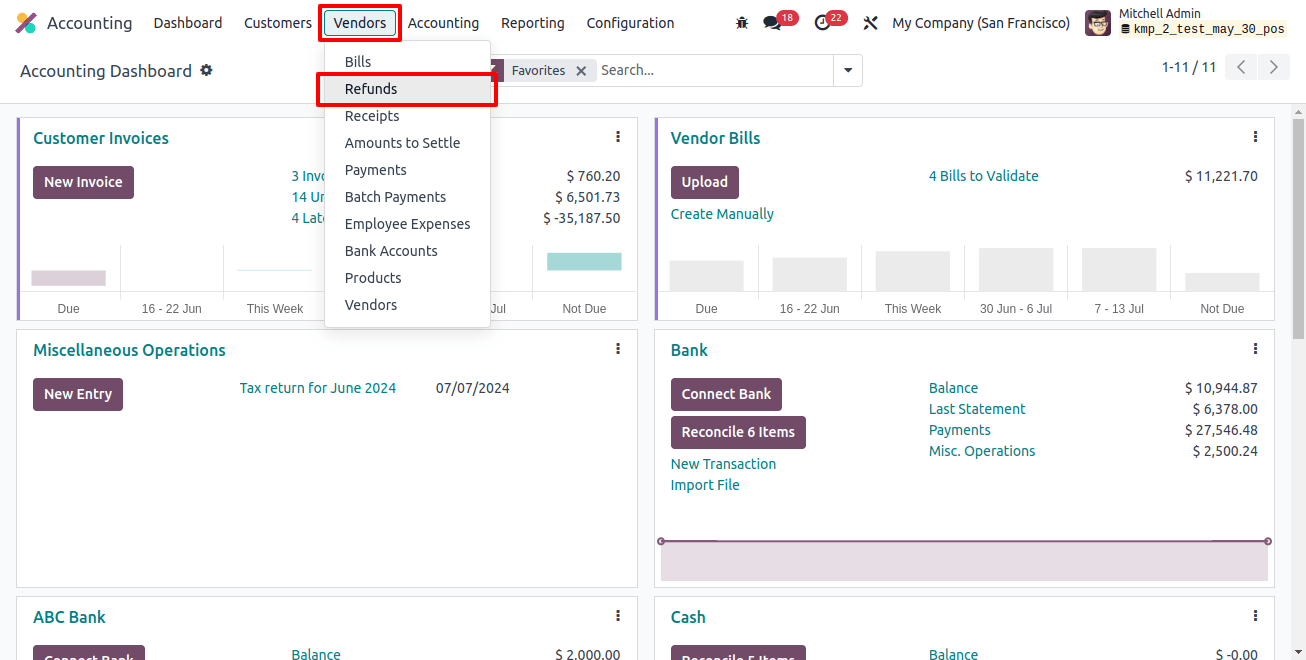Select Receipts from the Vendors menu

[407, 116]
